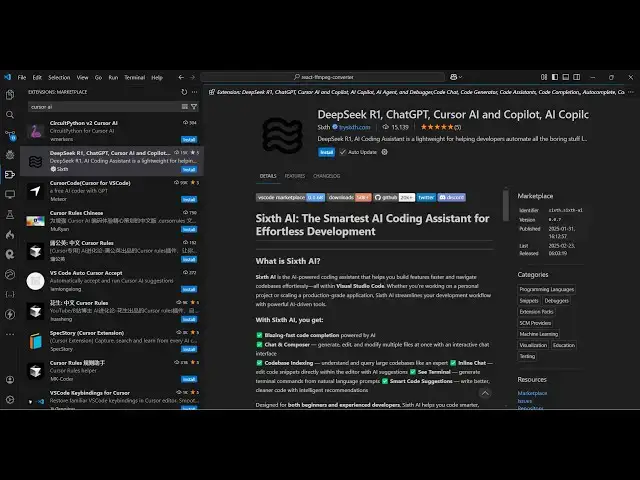
Task: Open the View menu
Action: tap(82, 77)
